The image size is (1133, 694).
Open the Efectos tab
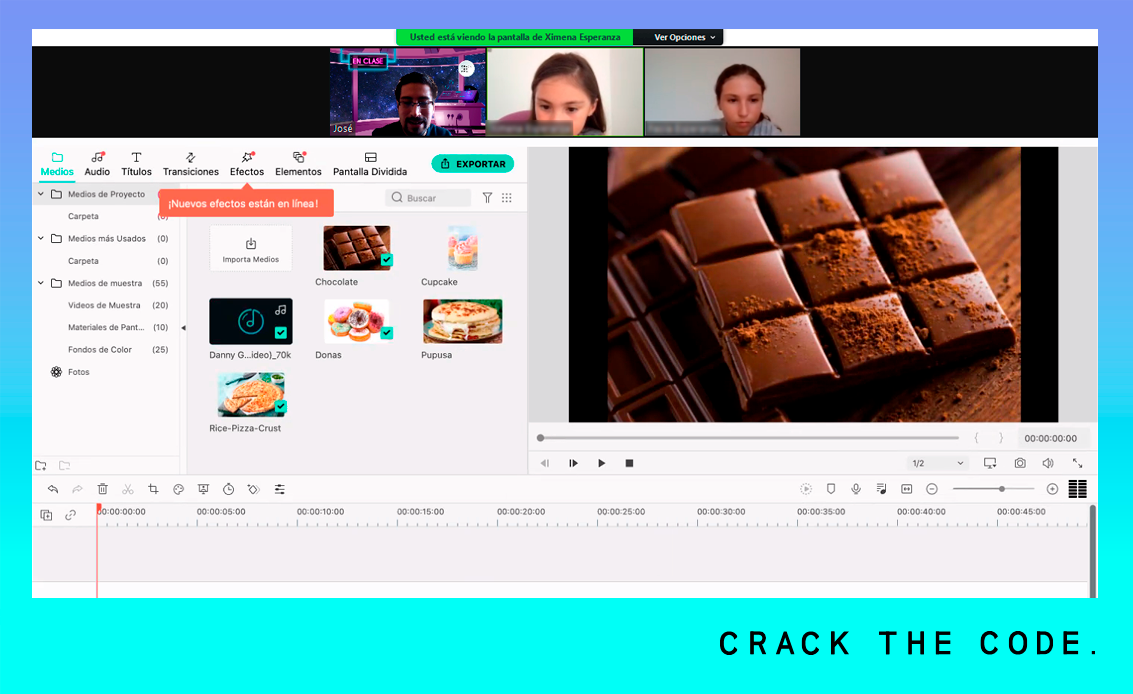tap(247, 164)
